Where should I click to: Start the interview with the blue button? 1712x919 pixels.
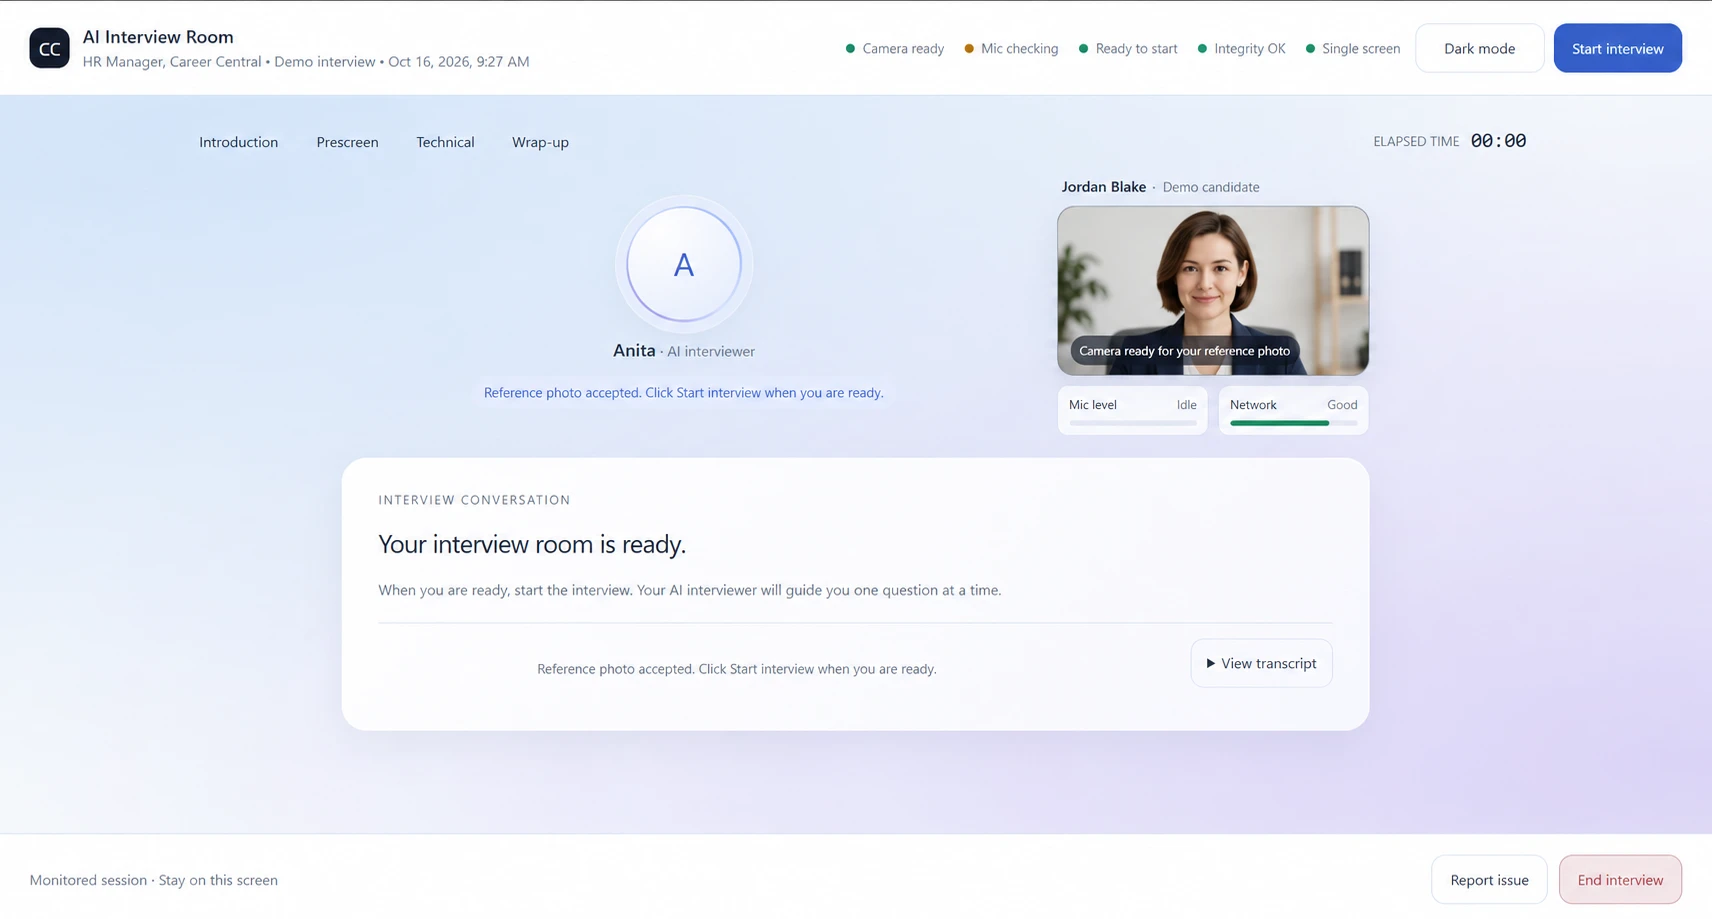tap(1617, 48)
